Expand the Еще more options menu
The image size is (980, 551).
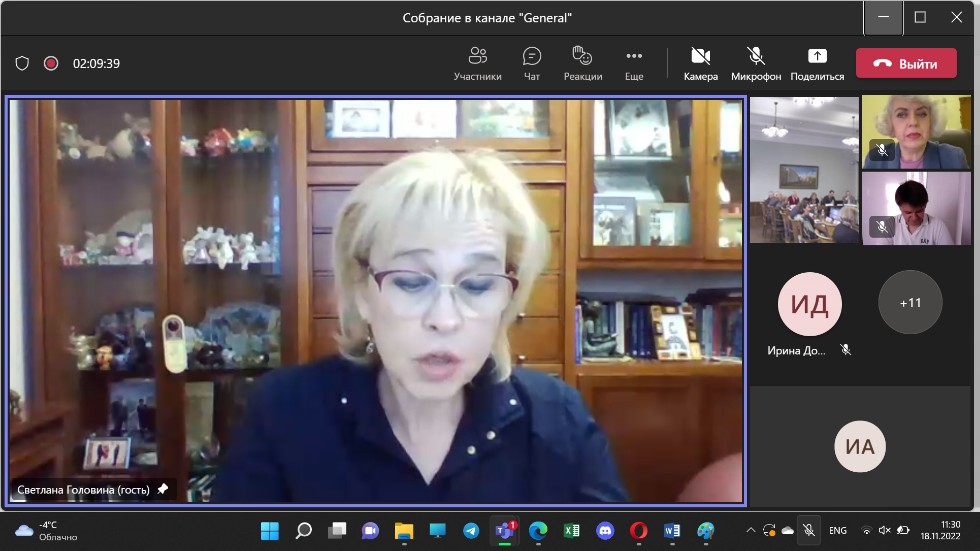(x=634, y=63)
